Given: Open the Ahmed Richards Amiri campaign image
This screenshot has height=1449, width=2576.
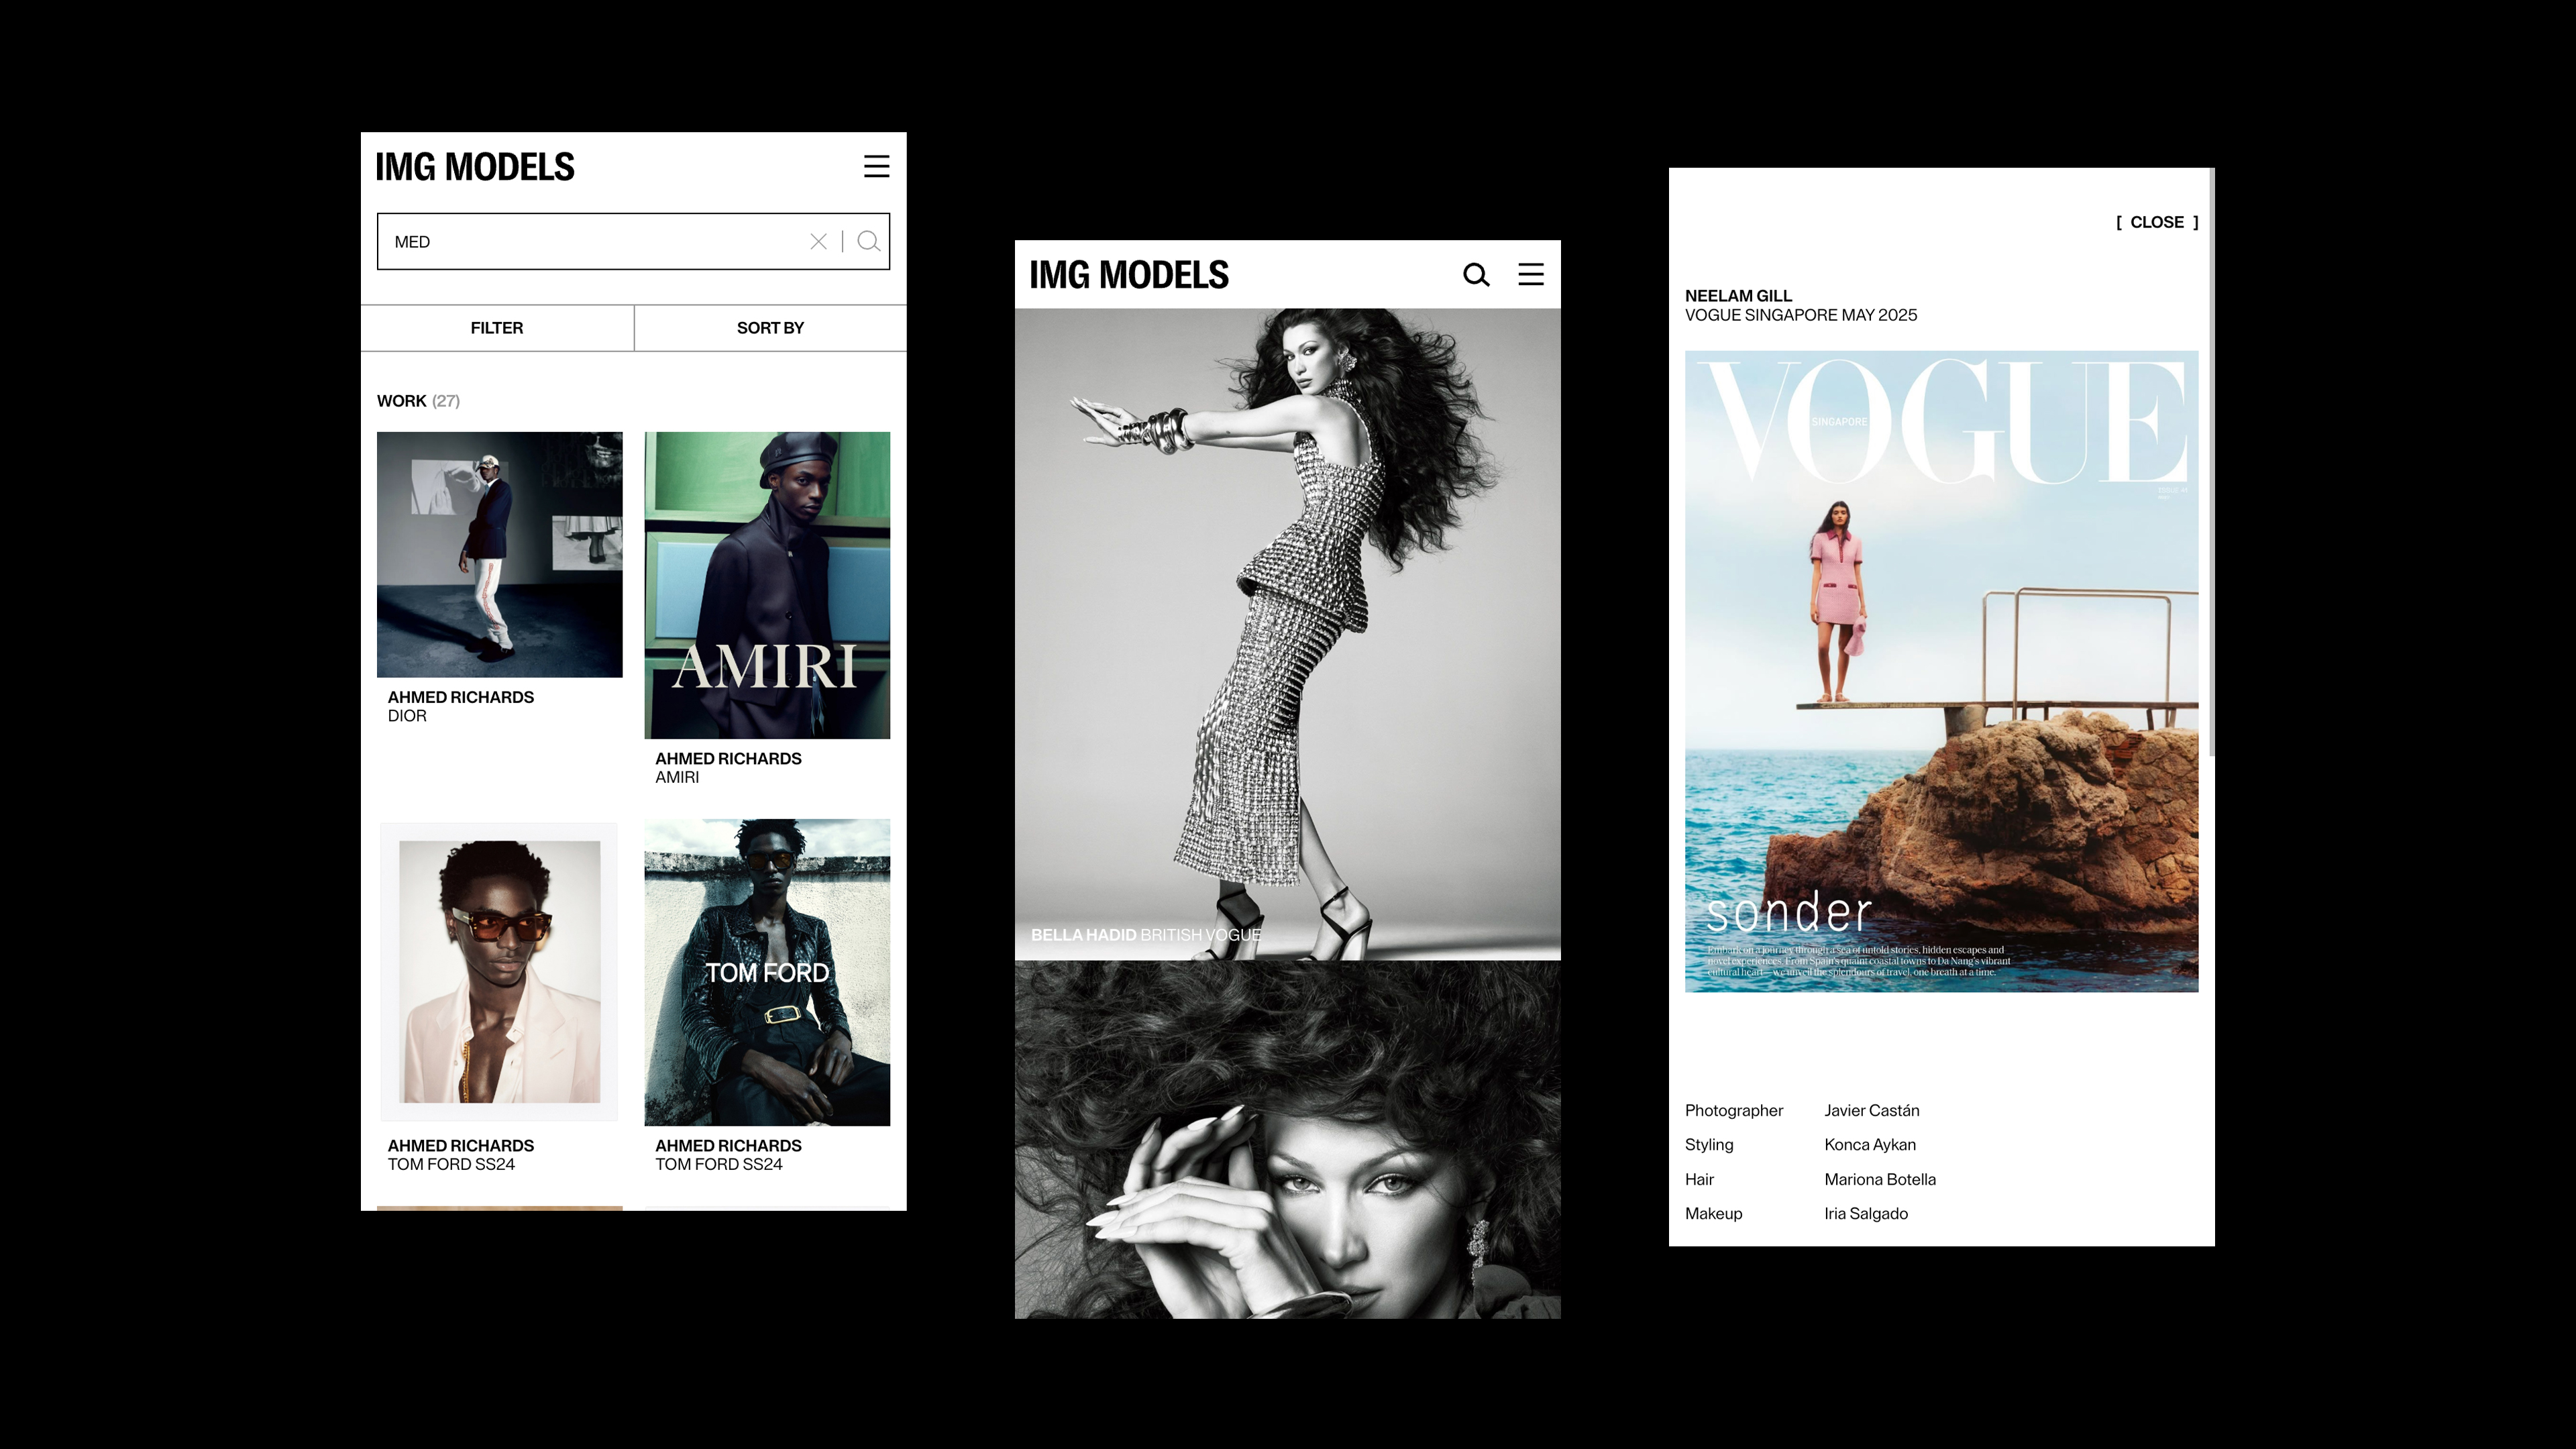Looking at the screenshot, I should click(x=767, y=585).
